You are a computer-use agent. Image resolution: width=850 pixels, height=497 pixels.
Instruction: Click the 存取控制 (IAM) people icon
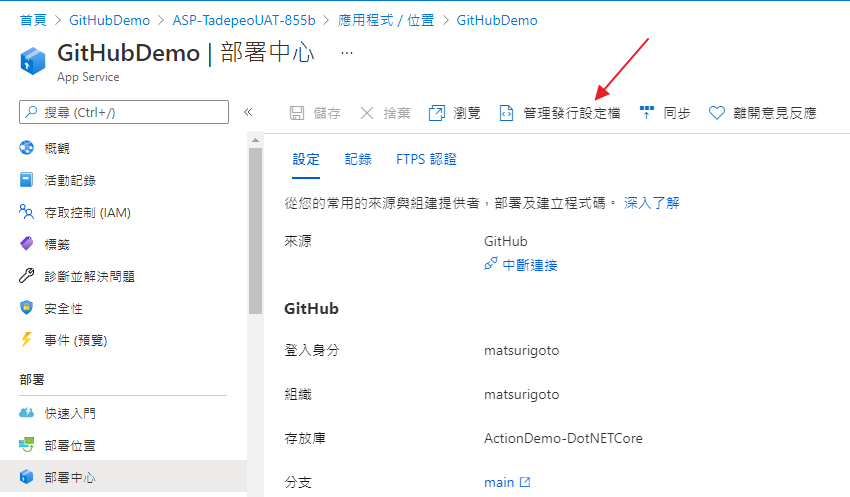26,211
